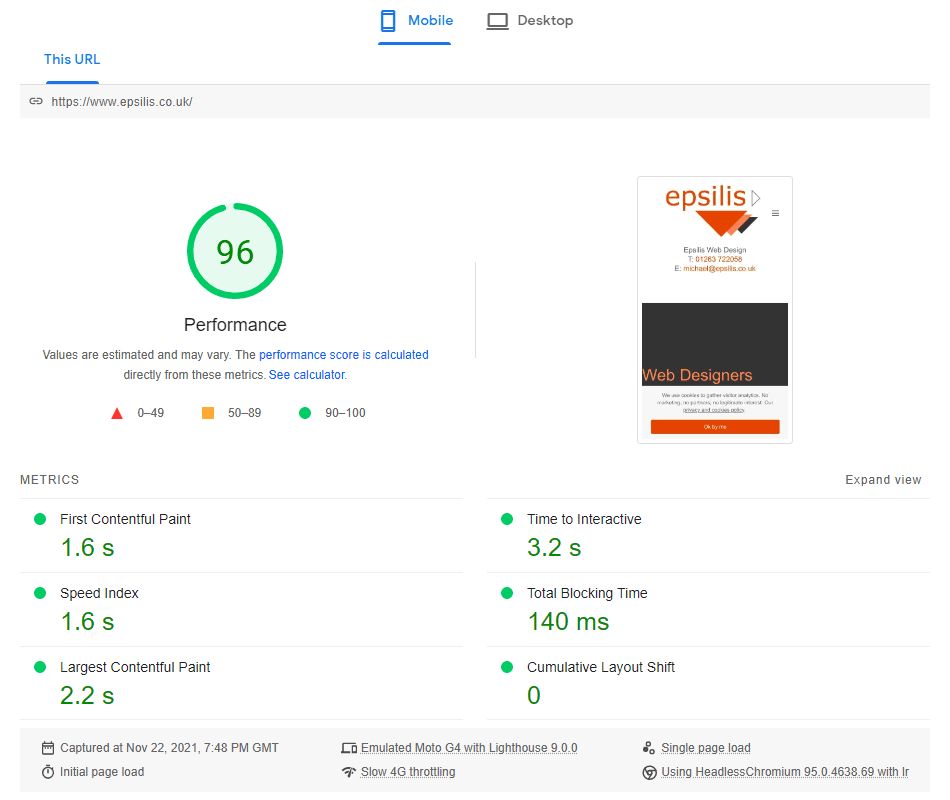Click the Captured at Nov 22, 2021 text

169,748
